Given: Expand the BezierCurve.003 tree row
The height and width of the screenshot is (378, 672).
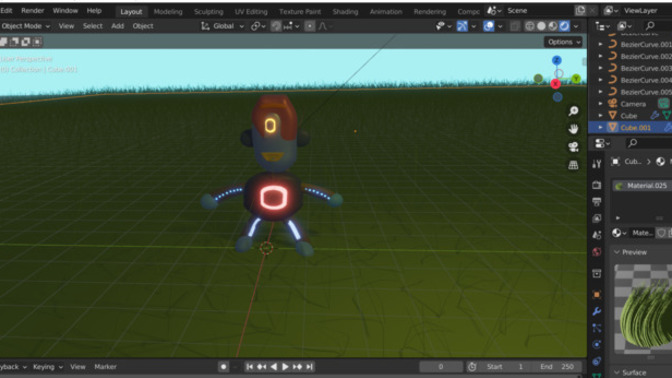Looking at the screenshot, I should tap(600, 68).
